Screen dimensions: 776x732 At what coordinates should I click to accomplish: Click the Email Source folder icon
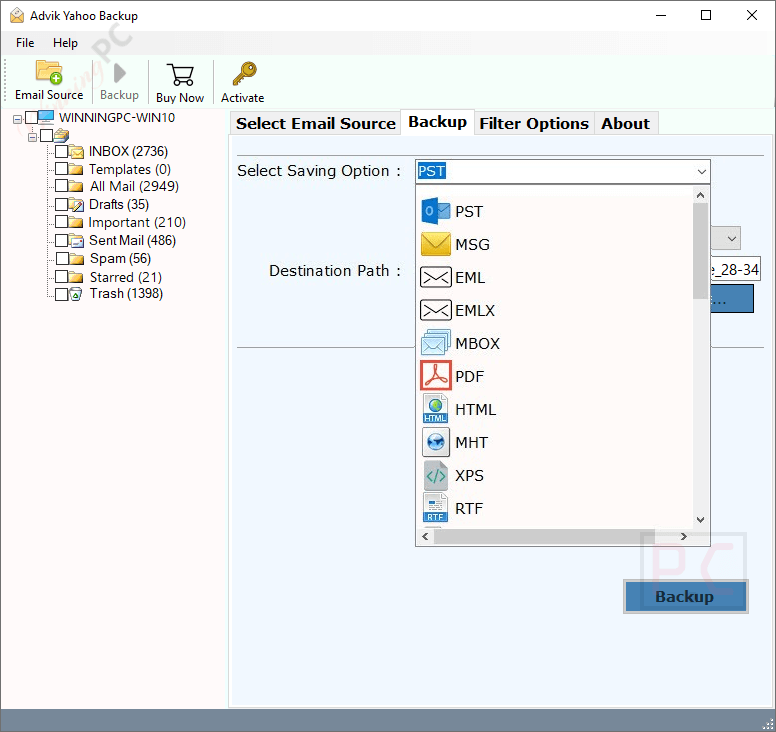tap(49, 72)
